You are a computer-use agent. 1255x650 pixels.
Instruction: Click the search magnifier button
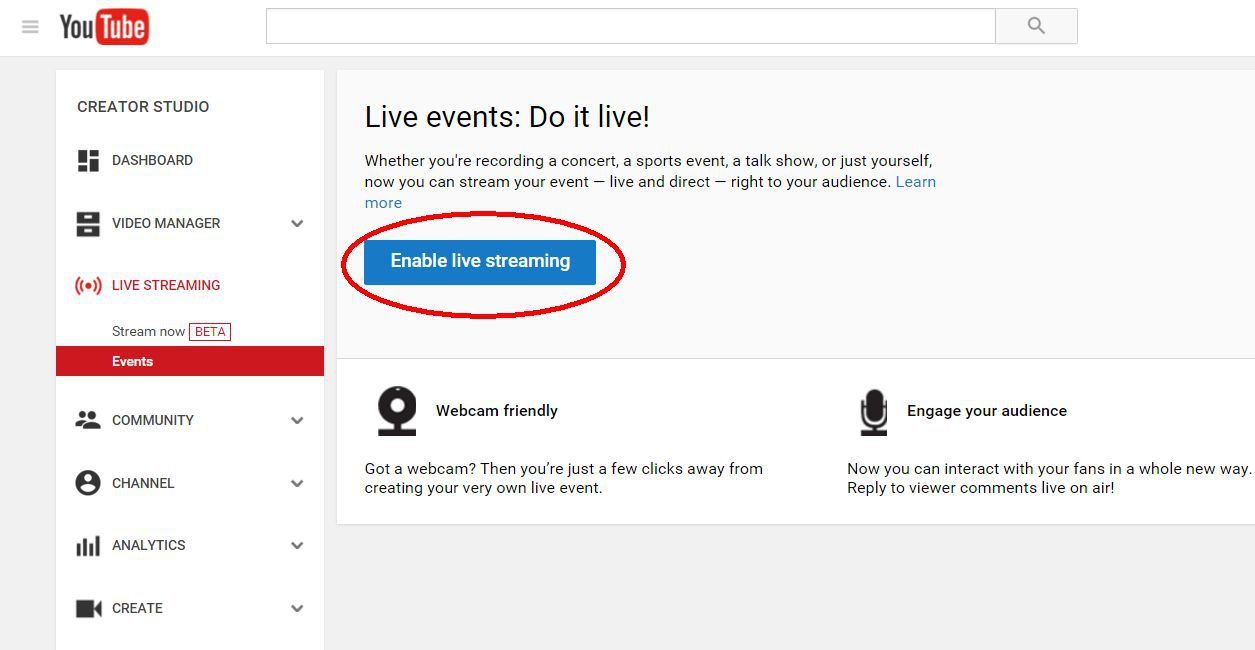pos(1035,26)
